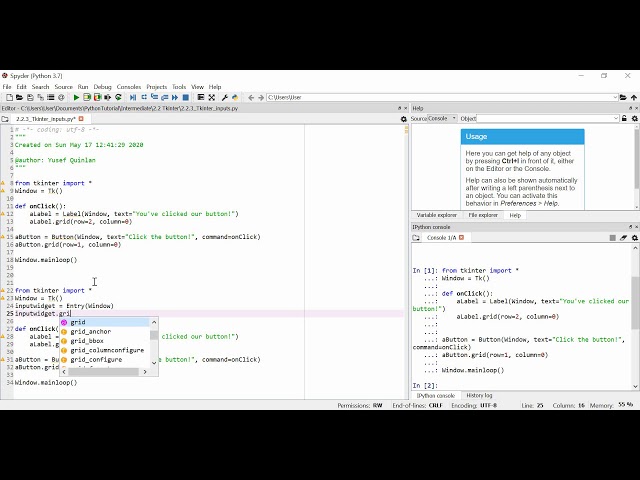
Task: Open the Source Console dropdown
Action: 442,118
